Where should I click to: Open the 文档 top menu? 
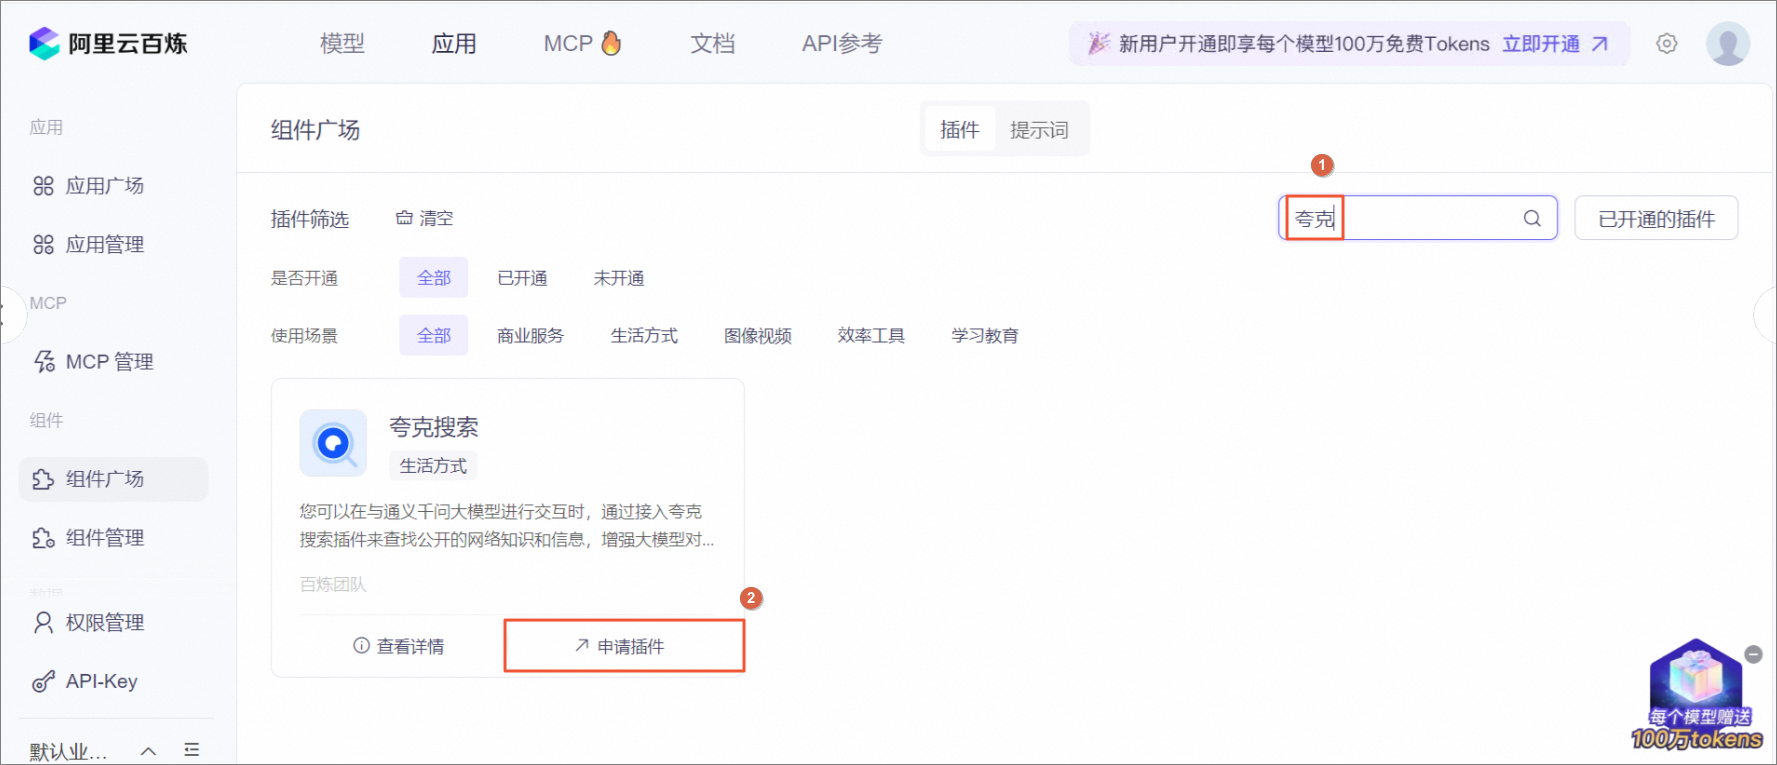coord(712,43)
